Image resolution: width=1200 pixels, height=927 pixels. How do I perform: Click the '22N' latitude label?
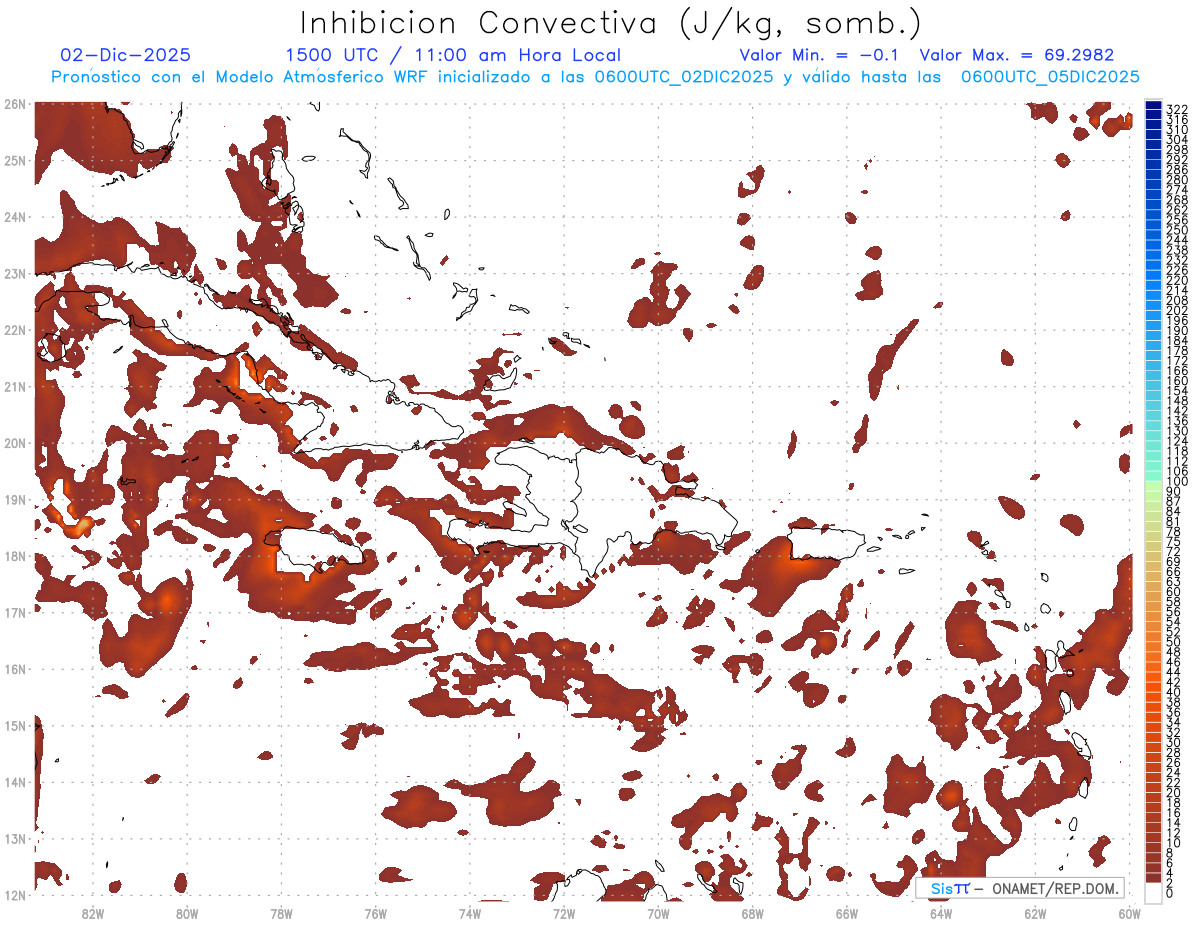tap(14, 330)
